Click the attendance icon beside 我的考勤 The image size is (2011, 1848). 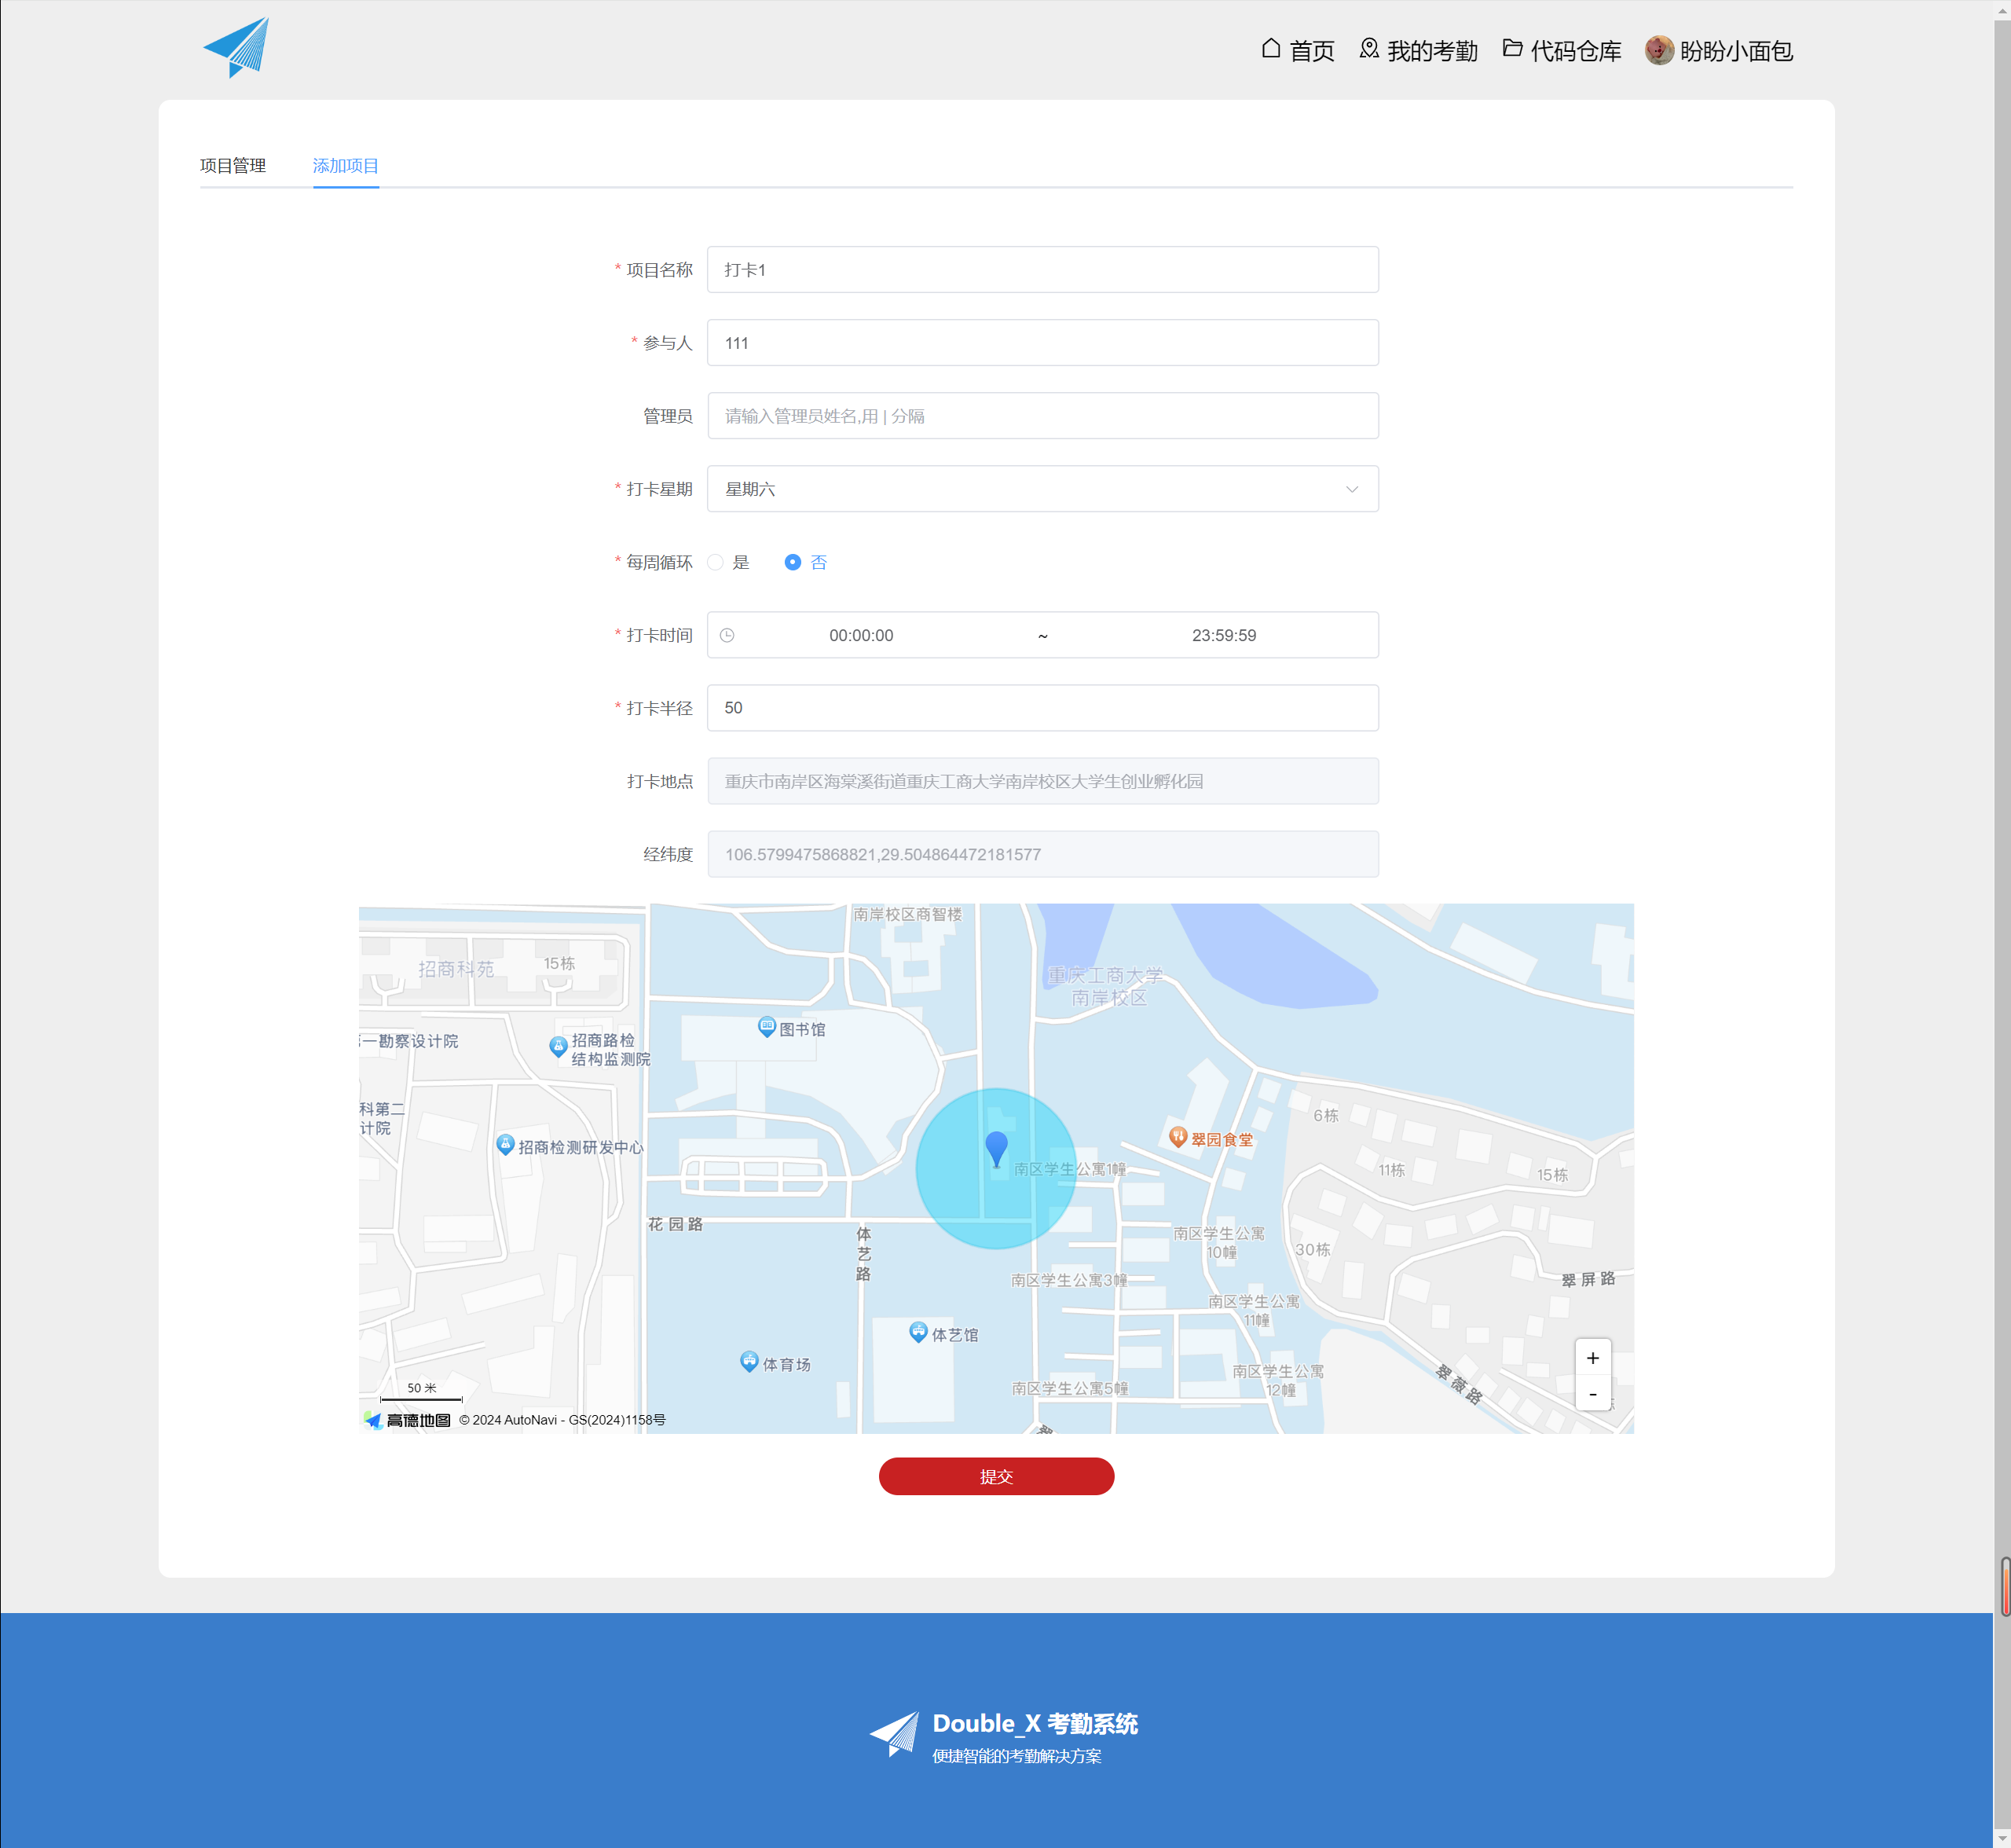[x=1369, y=49]
